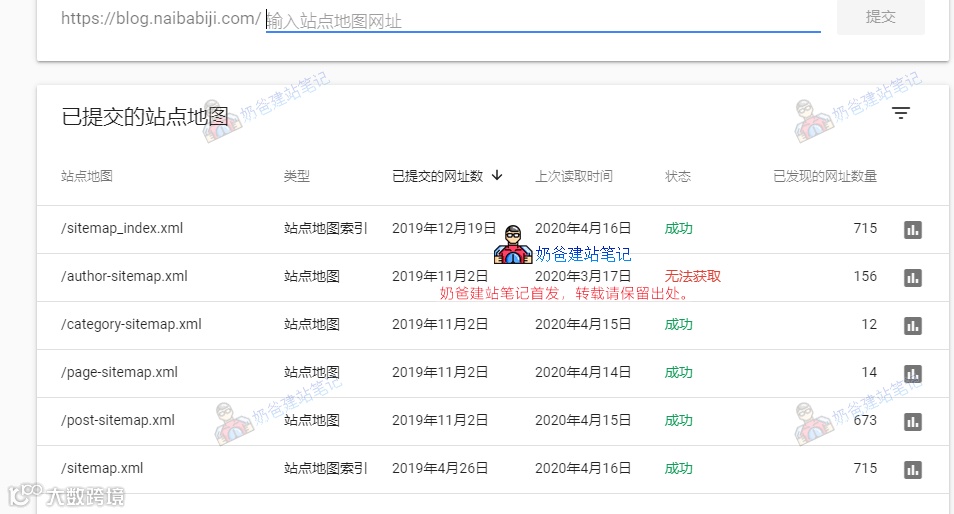954x514 pixels.
Task: Click 站点地图索引 type in /sitemap_index.xml row
Action: [326, 228]
